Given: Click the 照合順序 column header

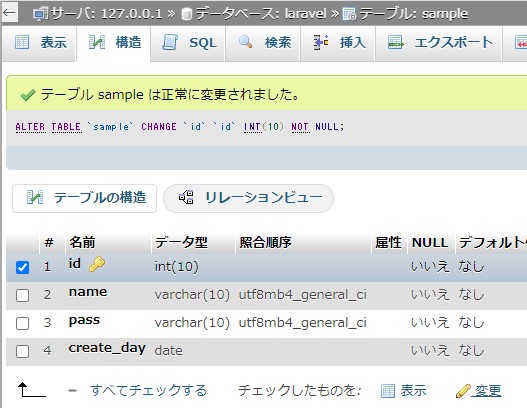Looking at the screenshot, I should (x=266, y=242).
